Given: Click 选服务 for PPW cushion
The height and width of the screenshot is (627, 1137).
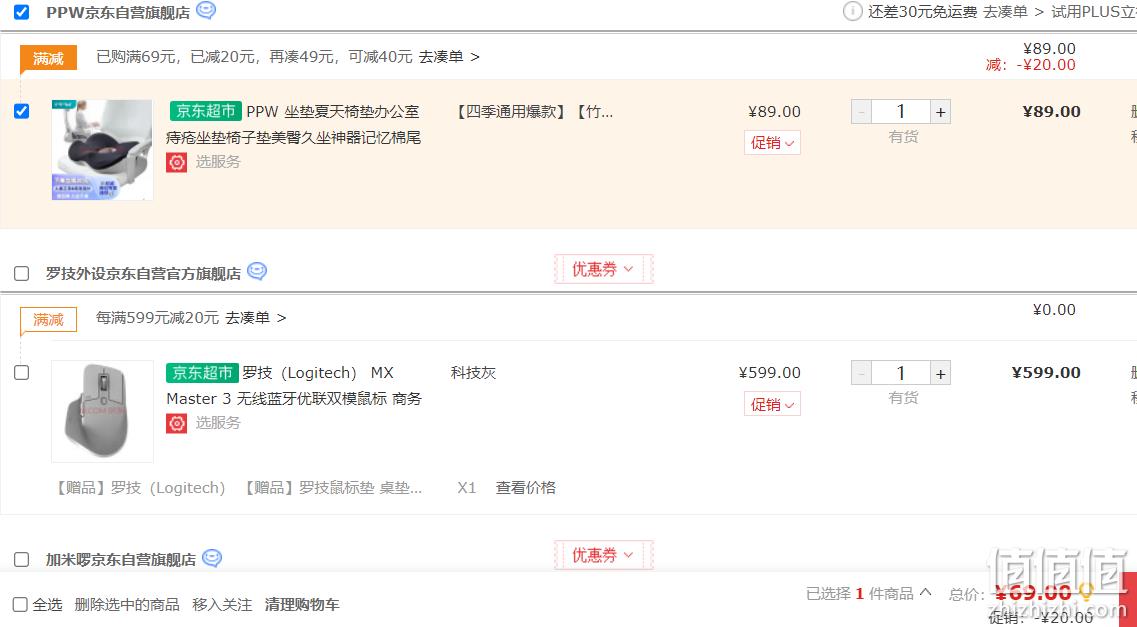Looking at the screenshot, I should 218,162.
